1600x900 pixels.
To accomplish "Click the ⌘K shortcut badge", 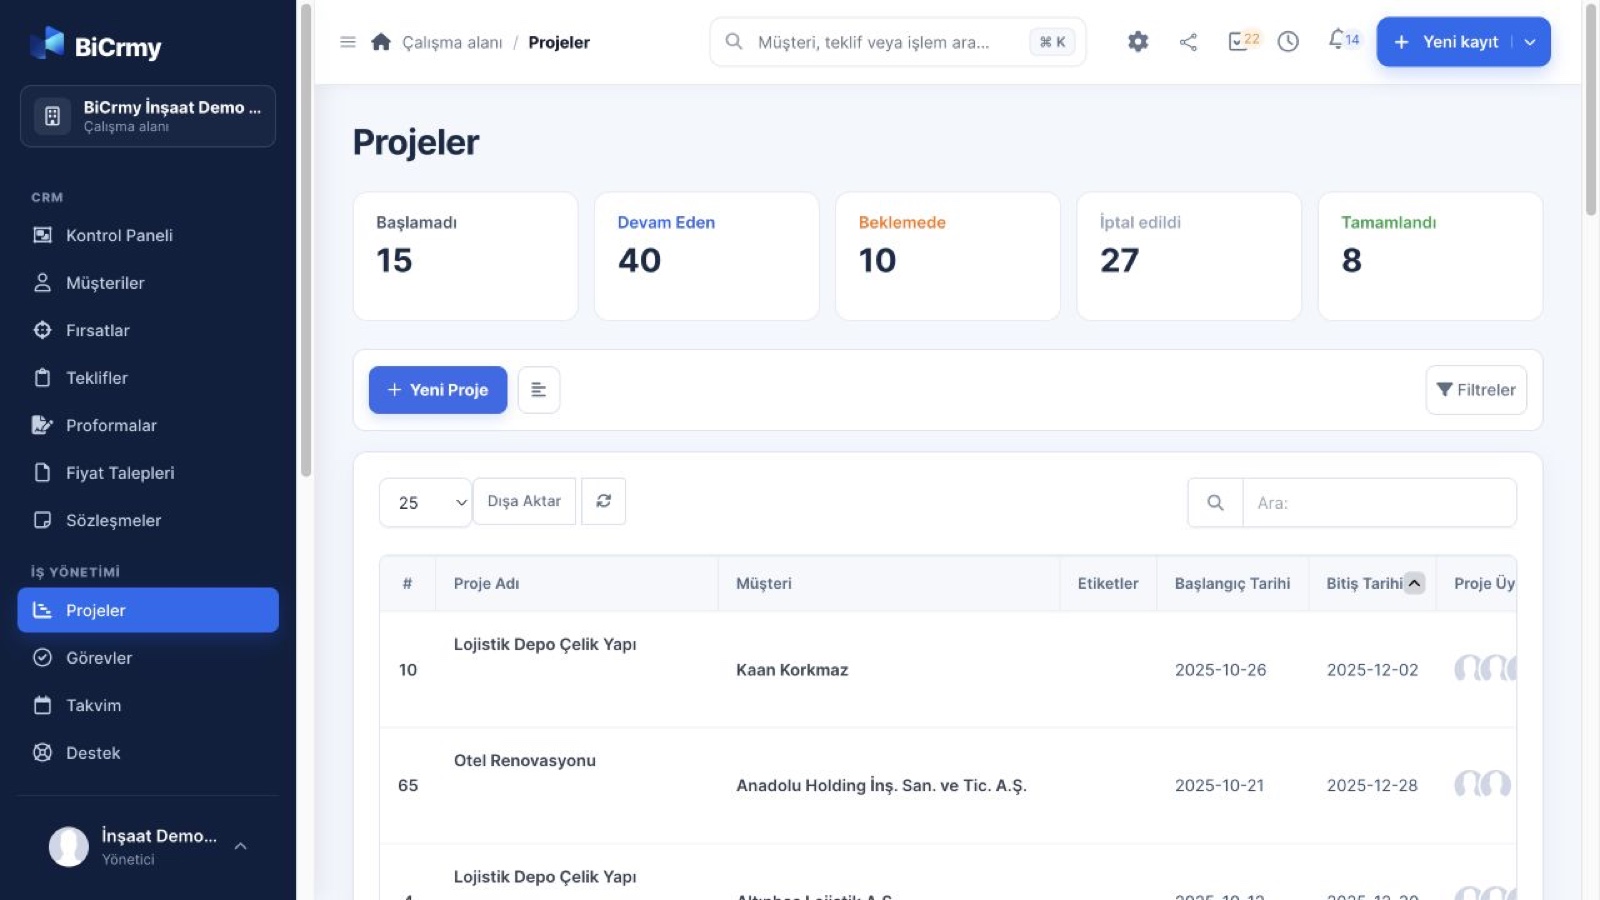I will [x=1053, y=42].
